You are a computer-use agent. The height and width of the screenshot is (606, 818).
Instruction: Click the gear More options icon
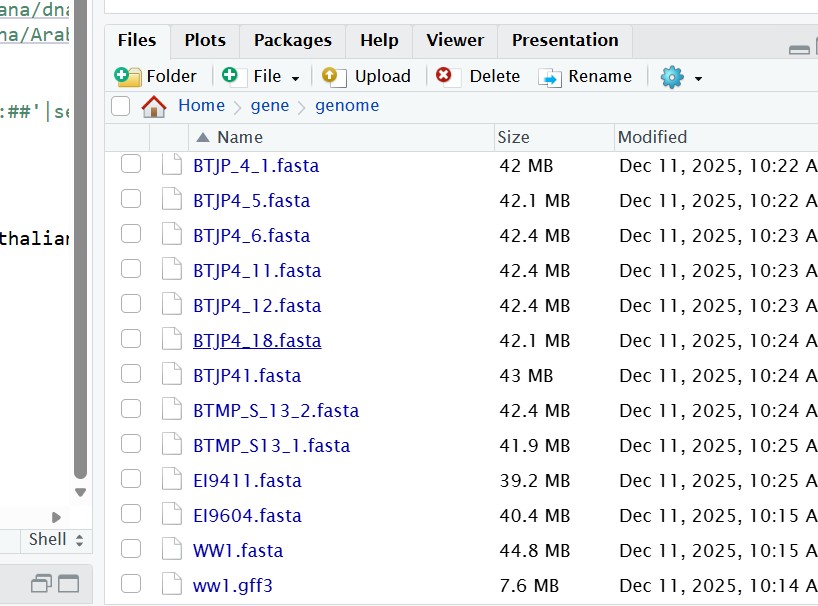click(672, 77)
